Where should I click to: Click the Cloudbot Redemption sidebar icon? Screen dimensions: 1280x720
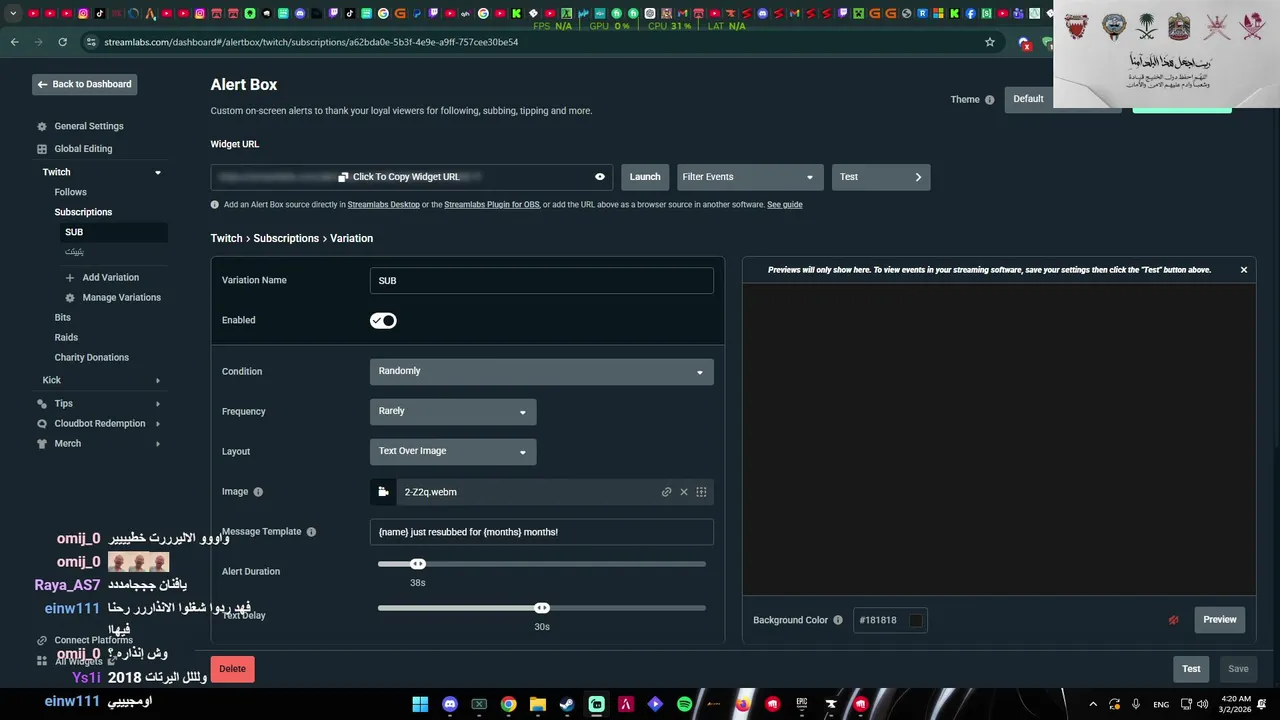[42, 424]
